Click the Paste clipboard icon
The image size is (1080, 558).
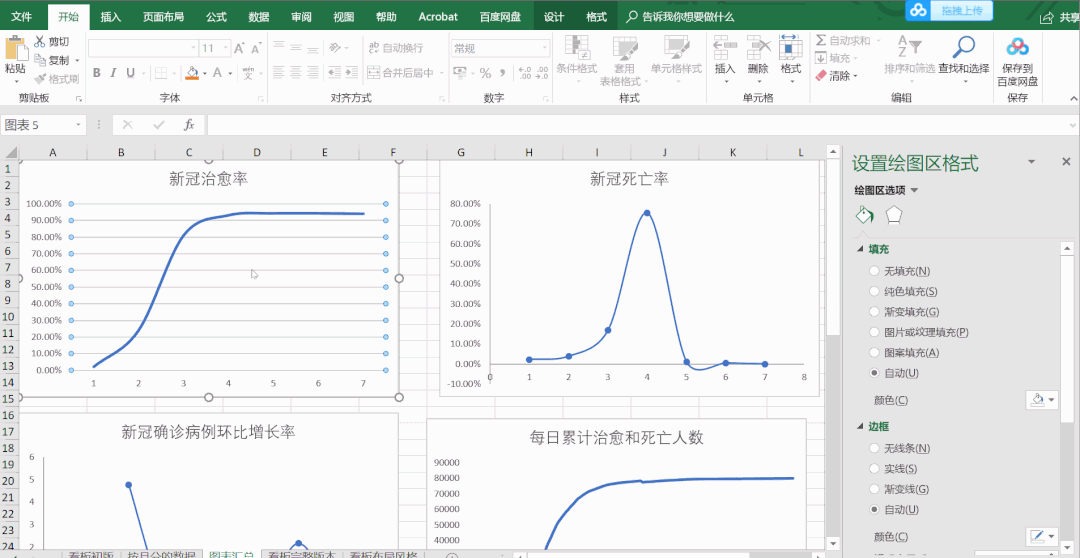tap(15, 48)
